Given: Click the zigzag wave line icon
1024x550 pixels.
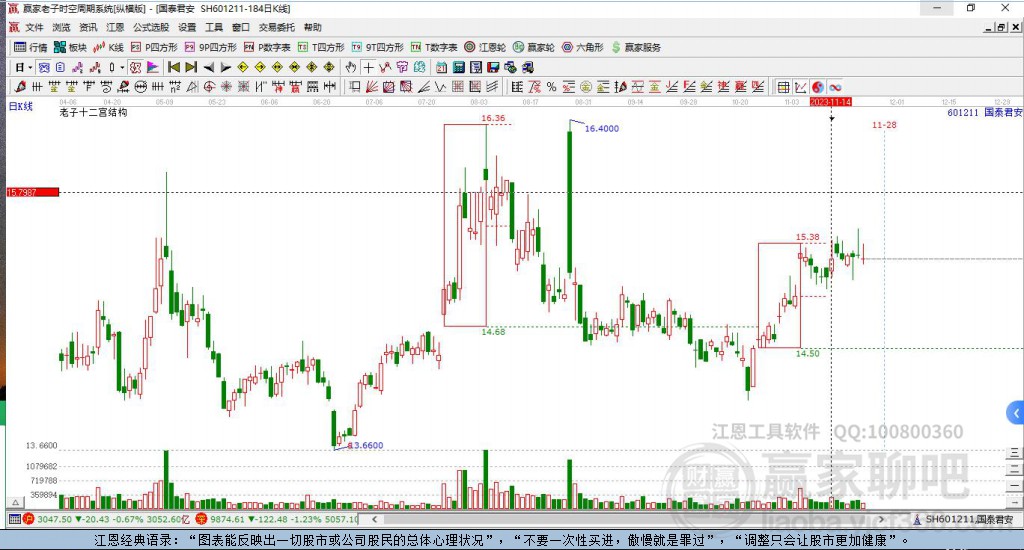Looking at the screenshot, I should [441, 86].
